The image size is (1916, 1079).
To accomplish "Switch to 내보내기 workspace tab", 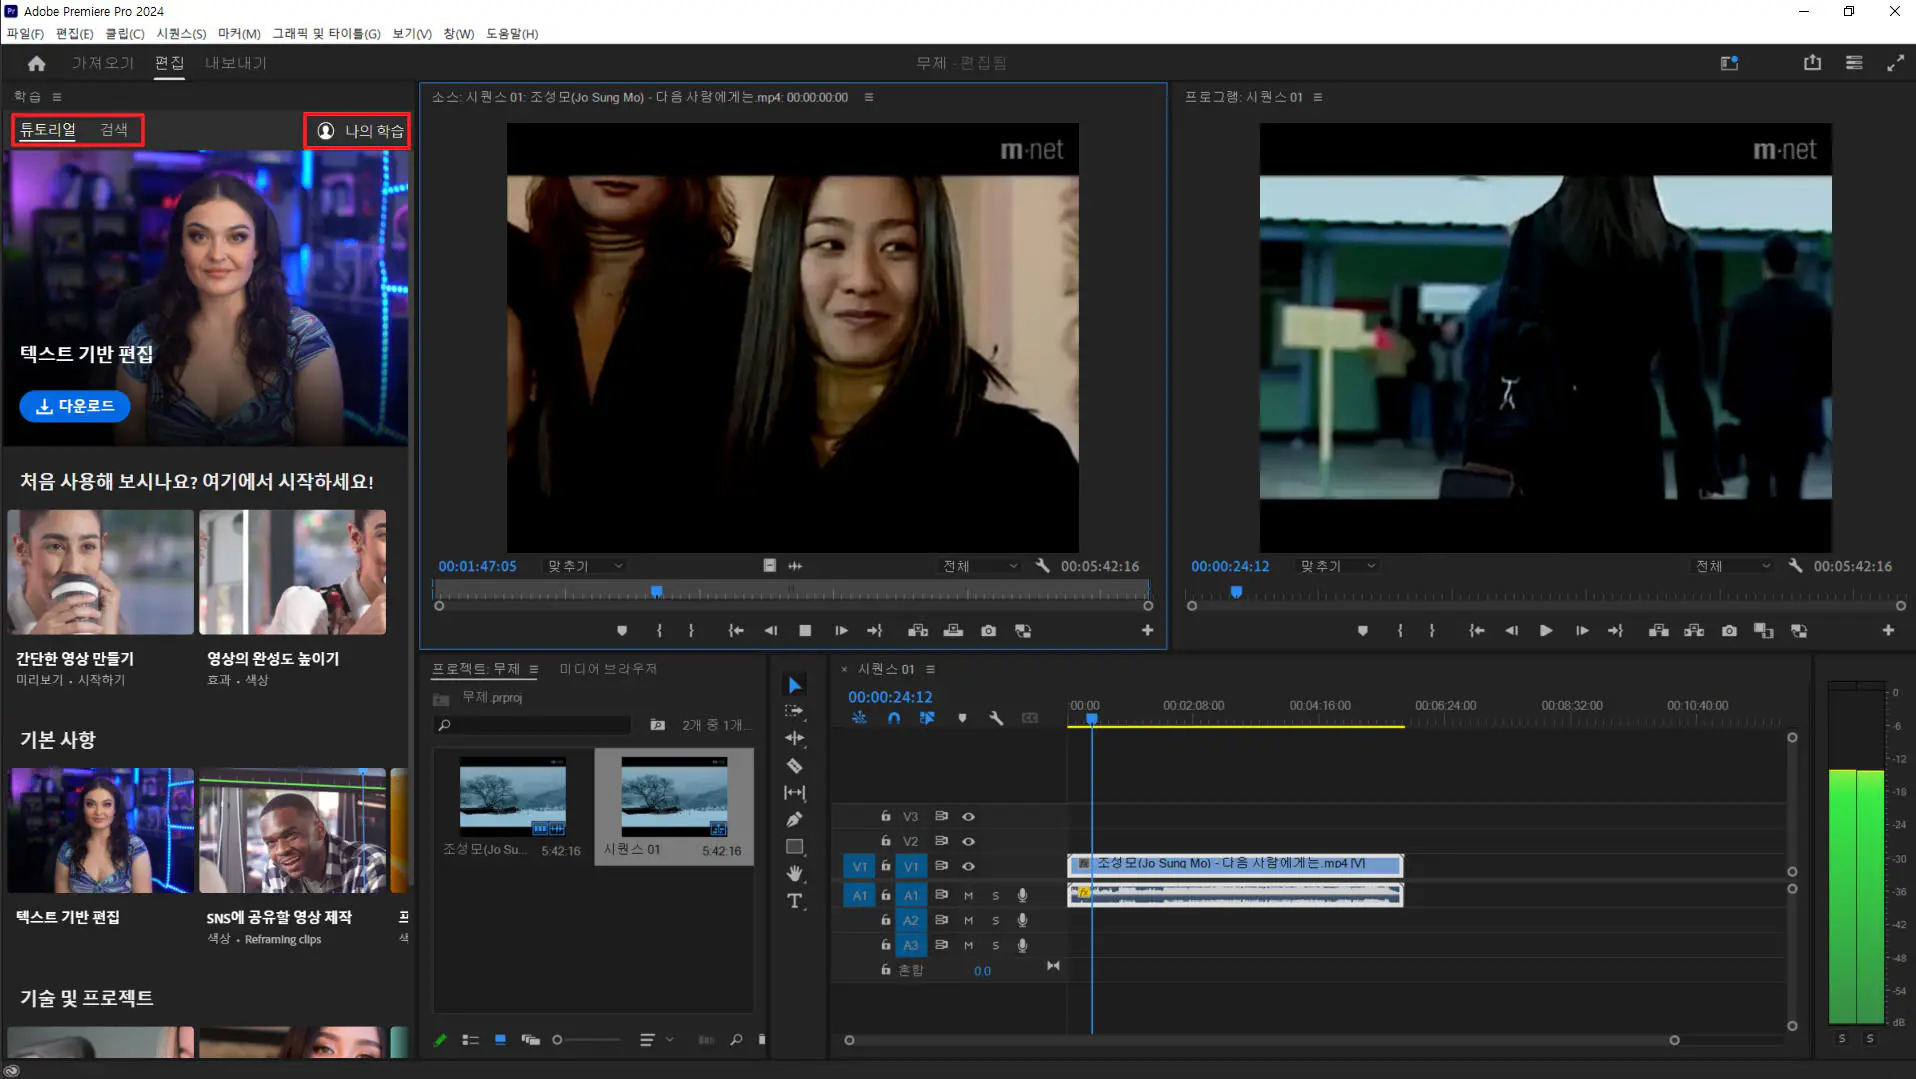I will [x=236, y=63].
